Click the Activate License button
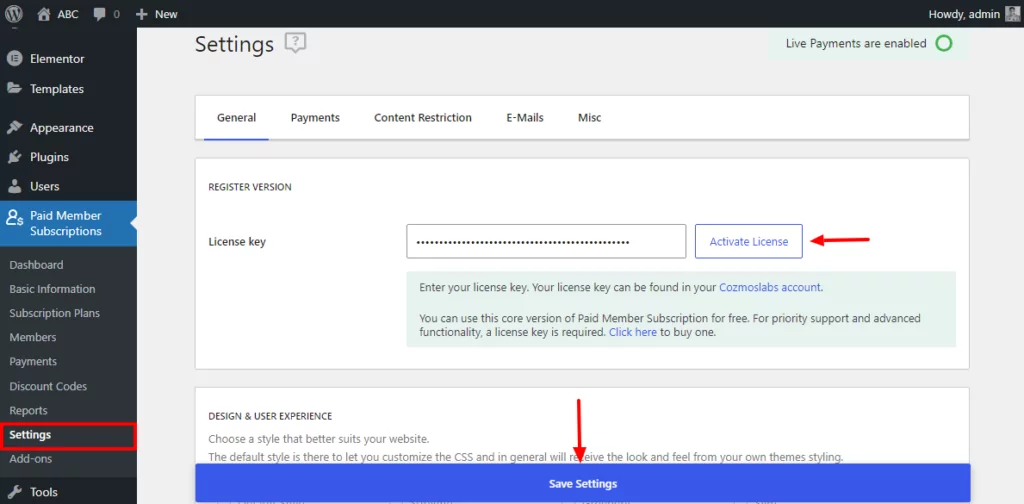Screen dimensions: 1024x504 (748, 242)
